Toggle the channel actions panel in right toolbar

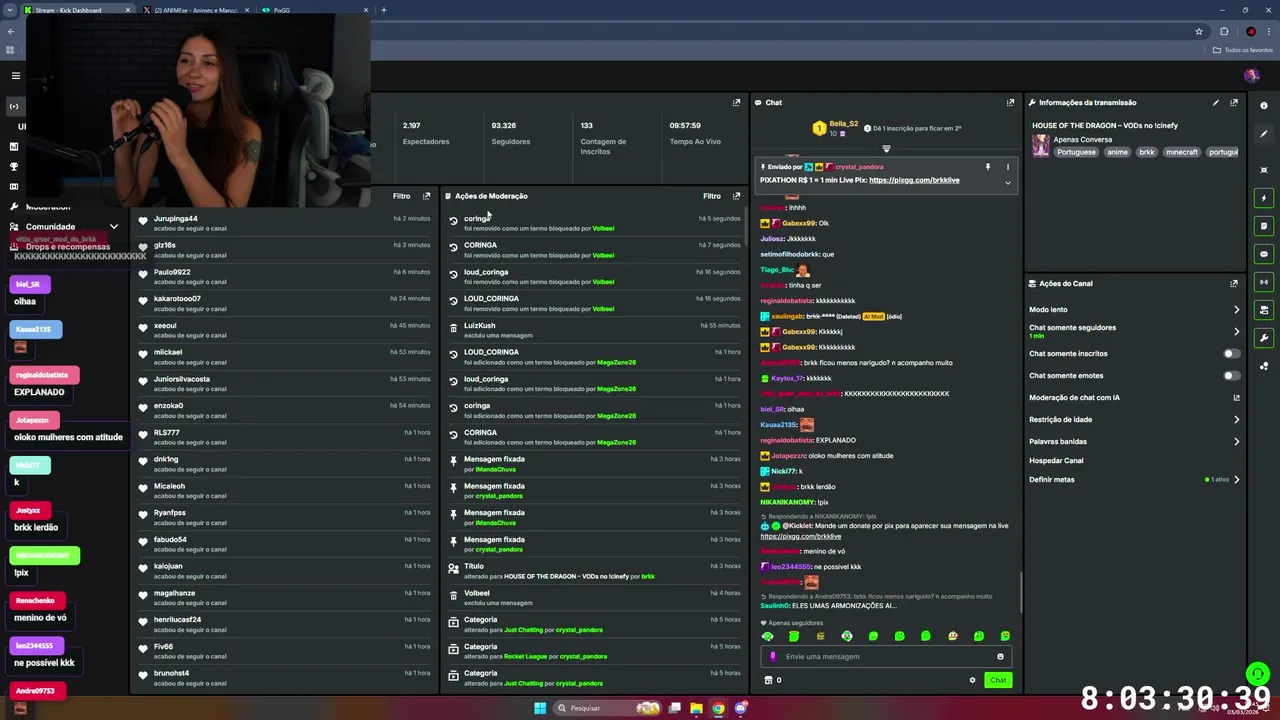tap(1264, 310)
